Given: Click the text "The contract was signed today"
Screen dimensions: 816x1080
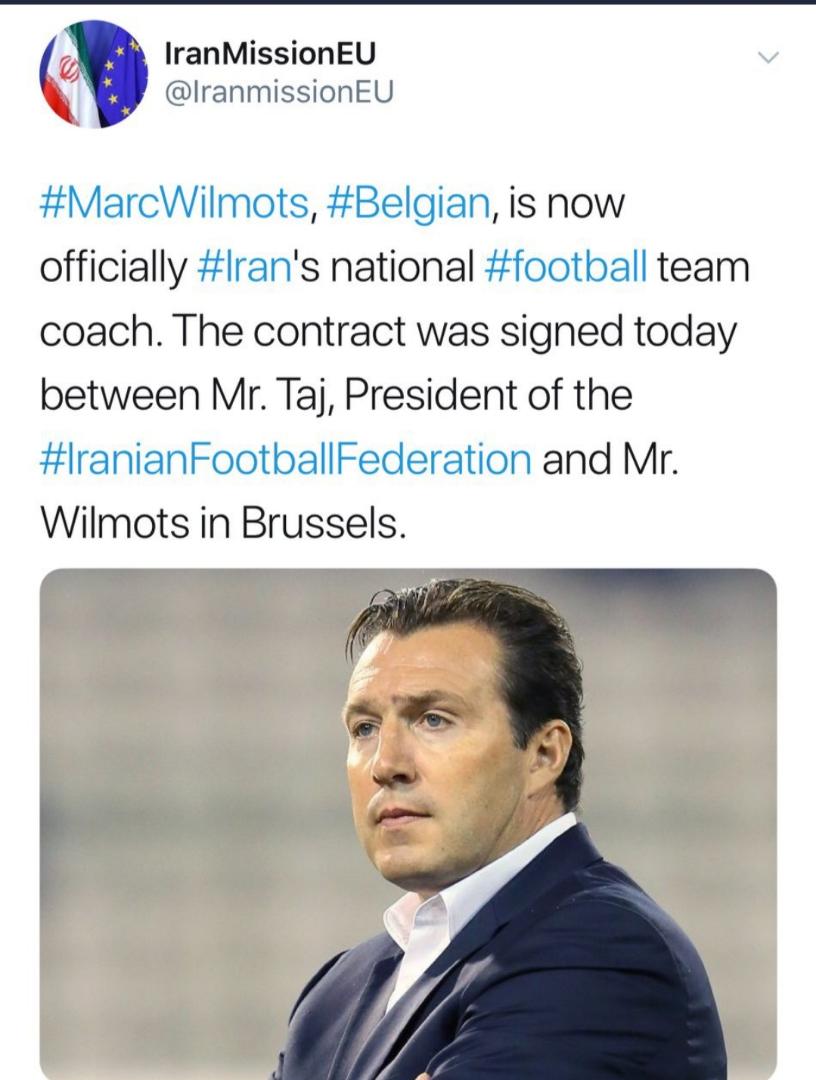Looking at the screenshot, I should pos(456,332).
